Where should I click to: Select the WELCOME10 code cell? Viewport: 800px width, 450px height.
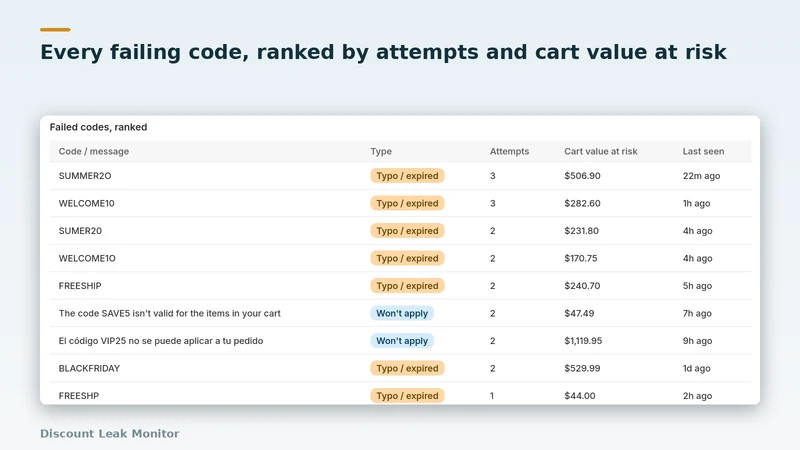(x=86, y=204)
